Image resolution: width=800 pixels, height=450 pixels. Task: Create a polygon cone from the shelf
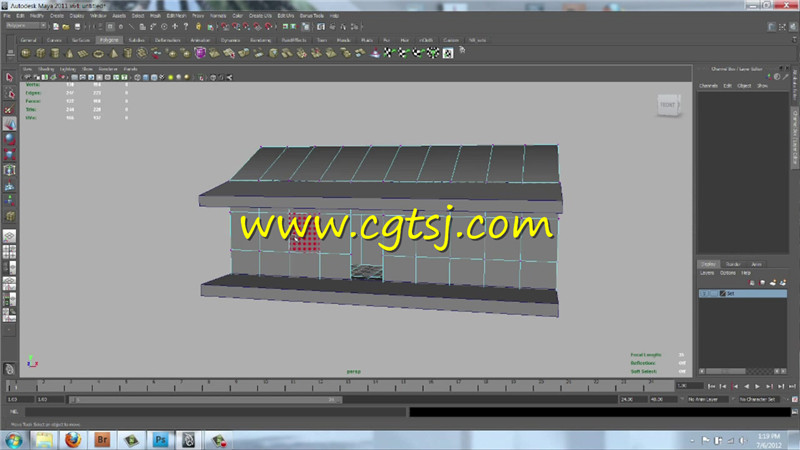(x=69, y=53)
